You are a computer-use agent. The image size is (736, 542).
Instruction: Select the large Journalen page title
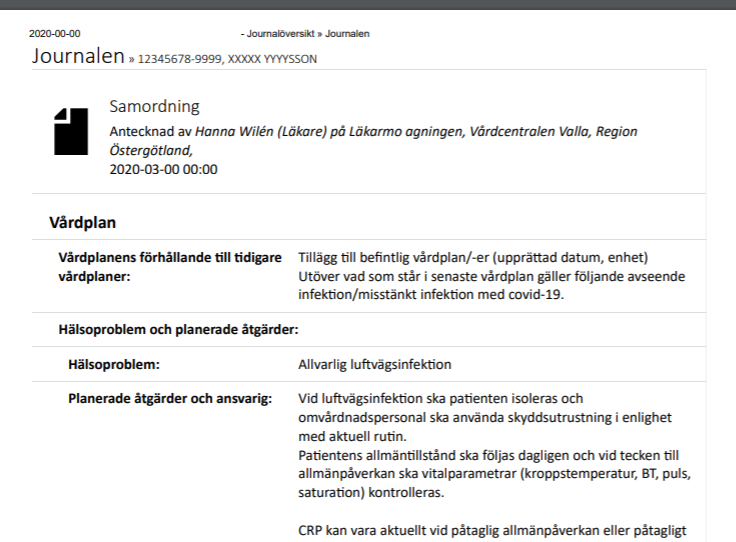[x=78, y=56]
